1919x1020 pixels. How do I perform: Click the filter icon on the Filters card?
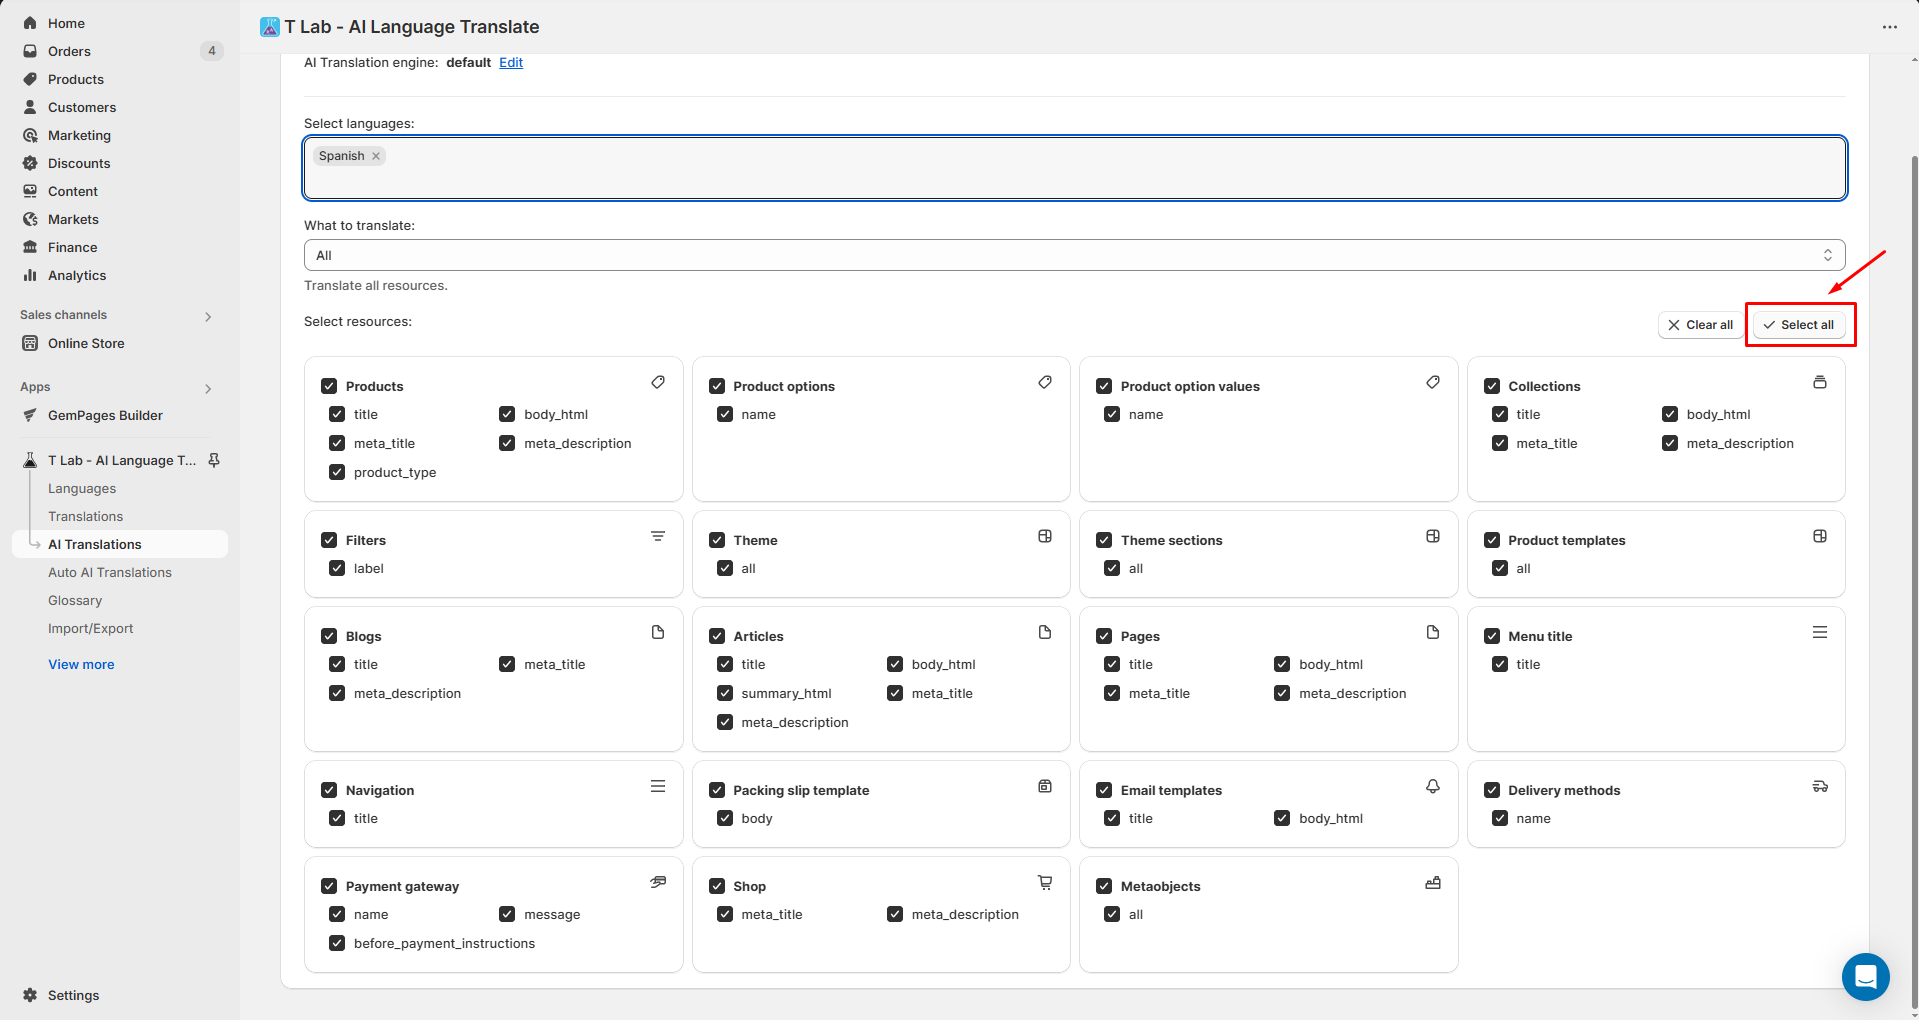658,536
